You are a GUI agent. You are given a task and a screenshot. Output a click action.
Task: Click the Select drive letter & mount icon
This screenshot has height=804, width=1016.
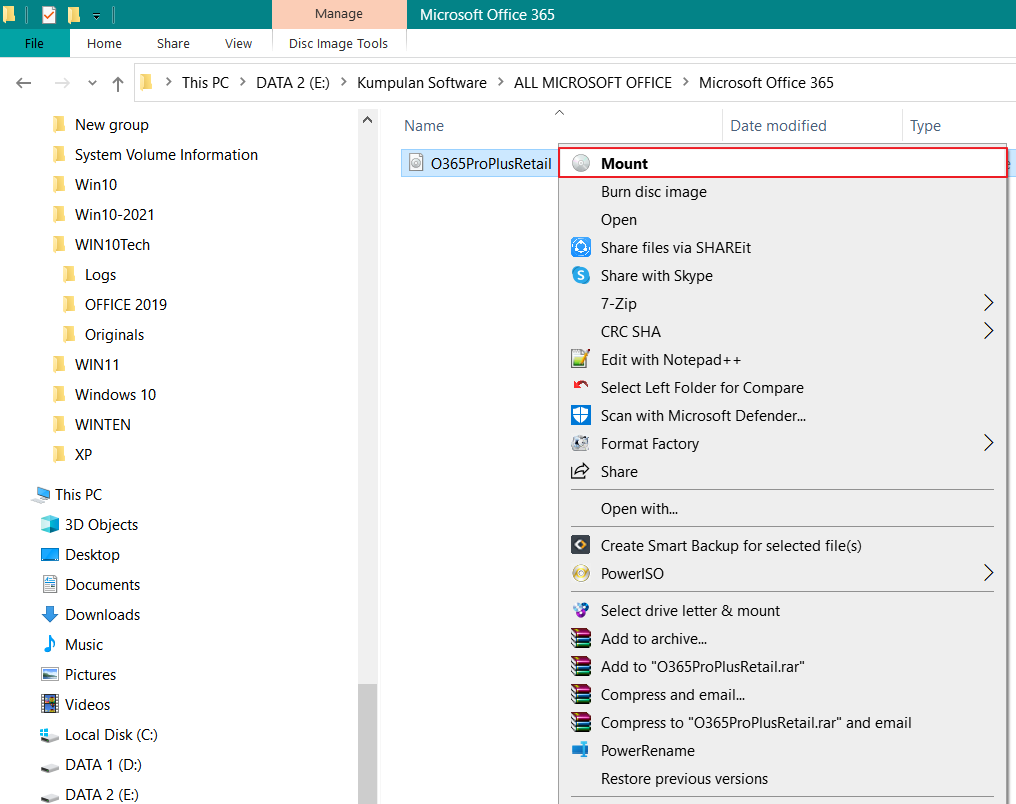click(581, 610)
